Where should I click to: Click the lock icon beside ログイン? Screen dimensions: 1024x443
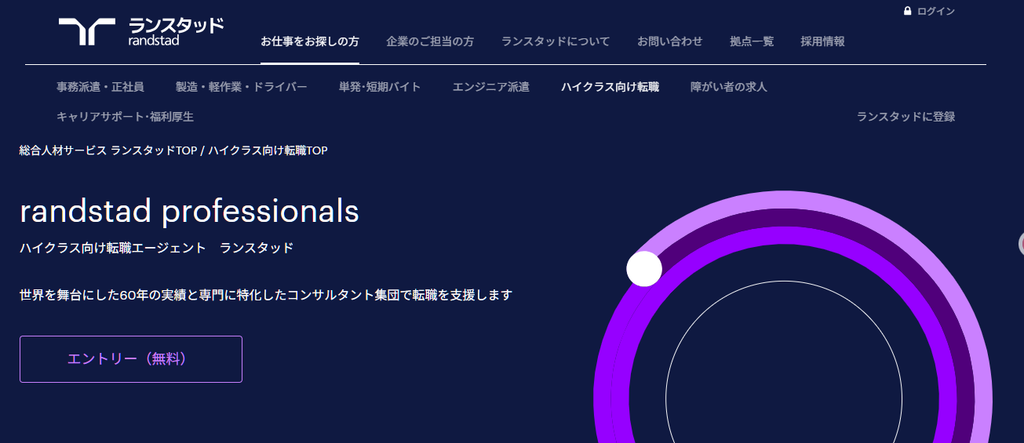coord(907,11)
